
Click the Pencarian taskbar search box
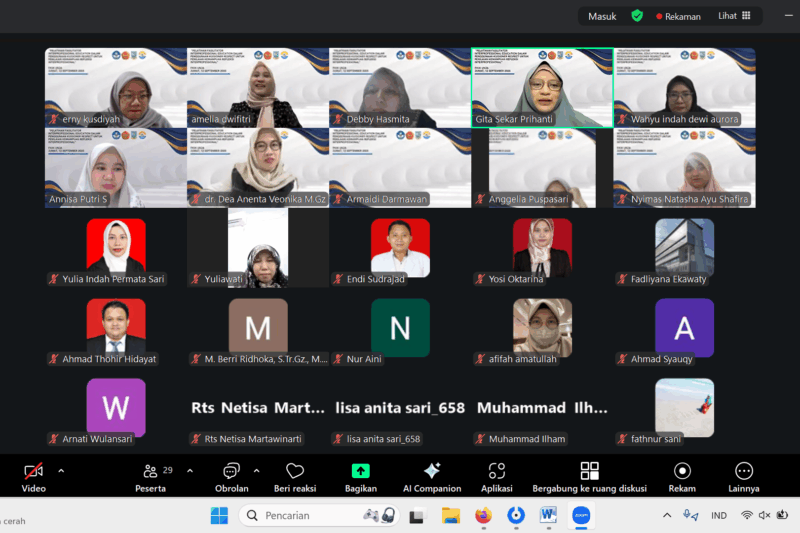318,516
